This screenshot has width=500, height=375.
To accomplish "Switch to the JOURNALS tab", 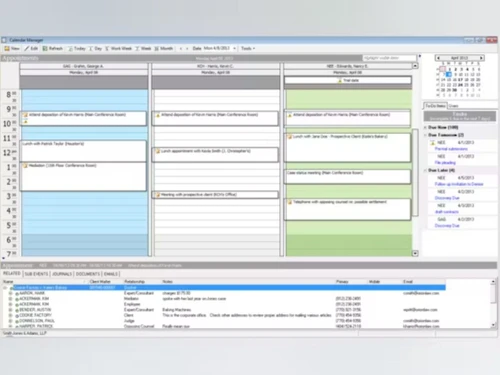I will [x=62, y=274].
